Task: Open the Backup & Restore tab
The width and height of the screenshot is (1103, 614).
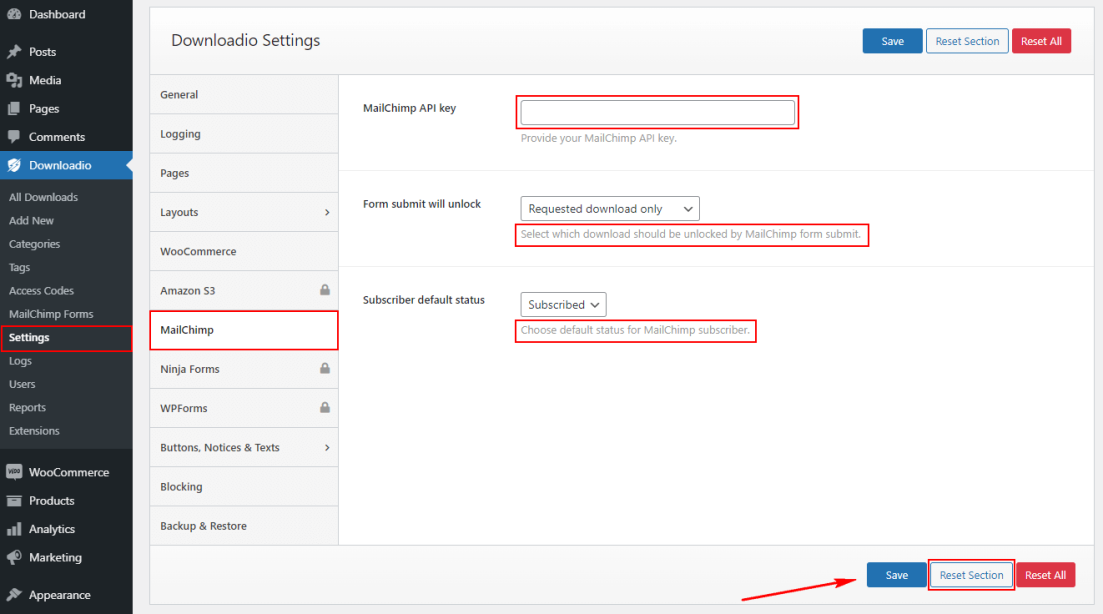Action: pyautogui.click(x=244, y=526)
